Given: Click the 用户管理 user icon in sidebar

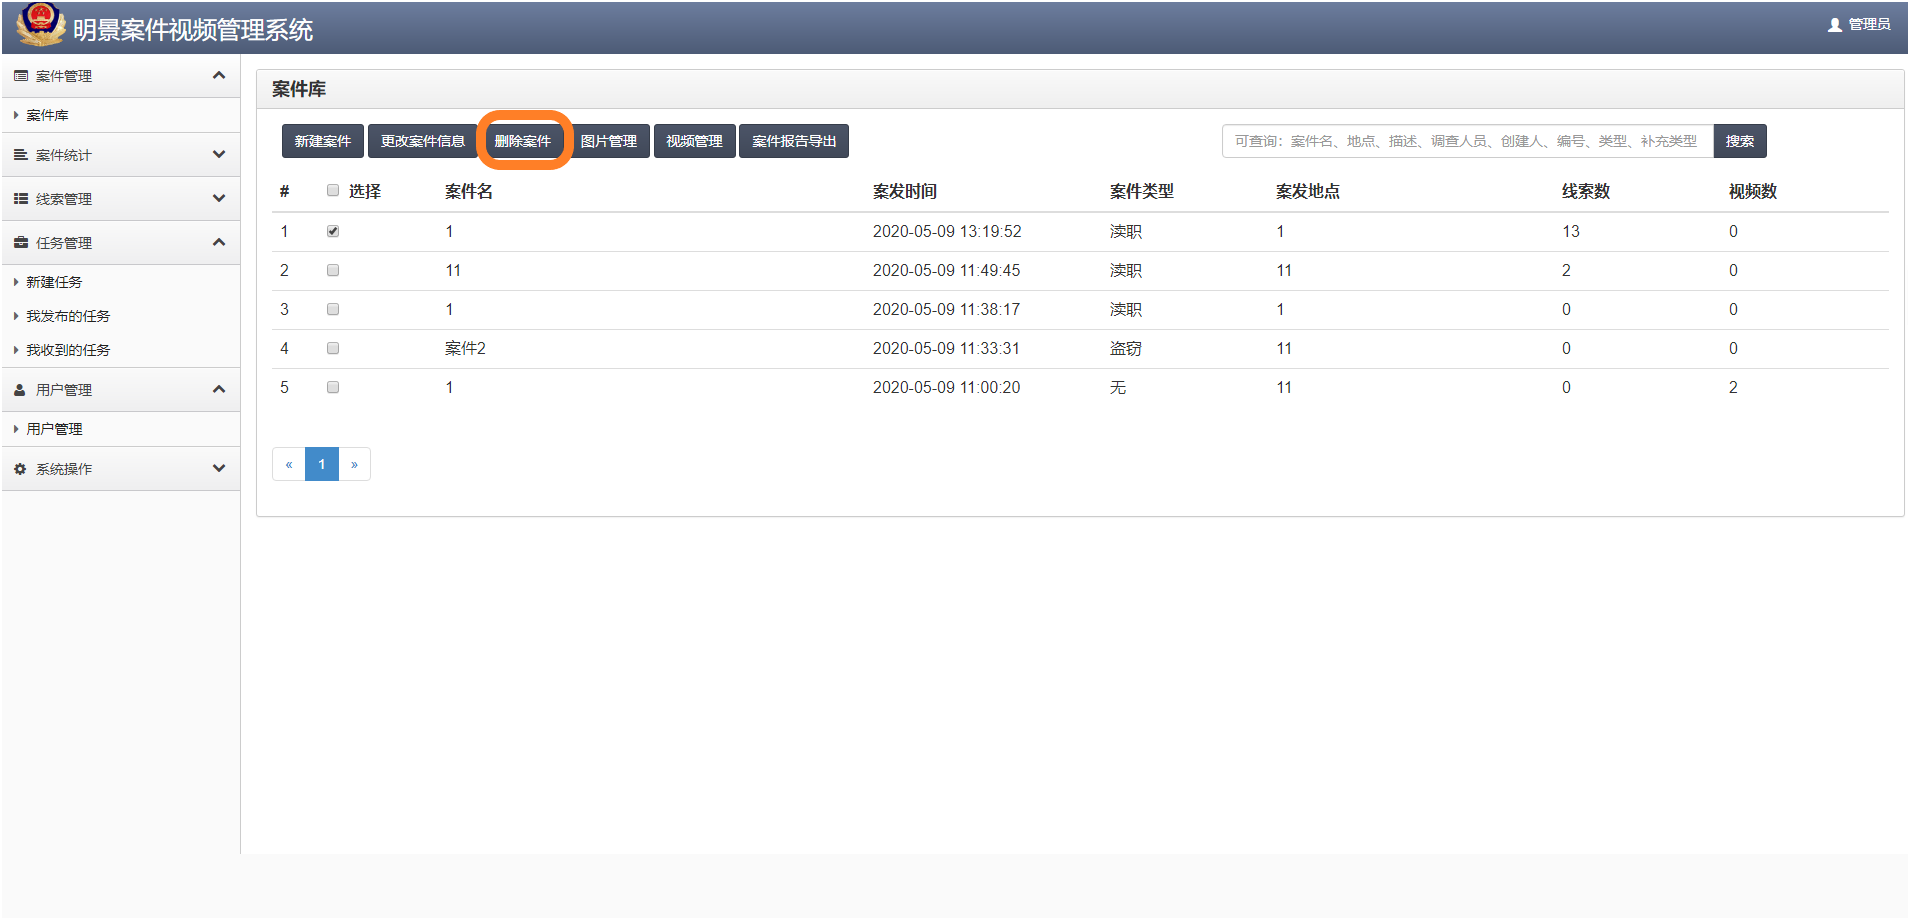Looking at the screenshot, I should pyautogui.click(x=18, y=389).
